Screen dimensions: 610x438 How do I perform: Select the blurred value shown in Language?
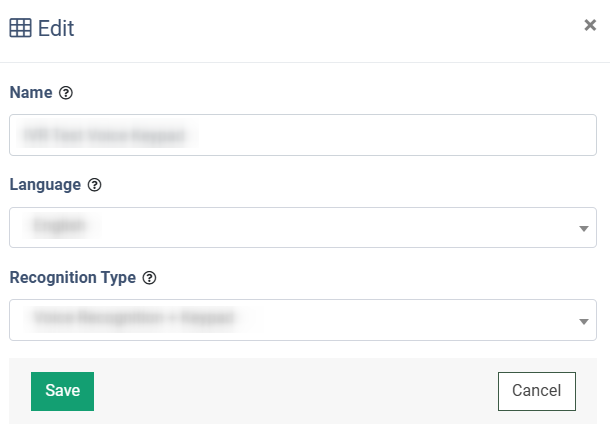pos(62,227)
